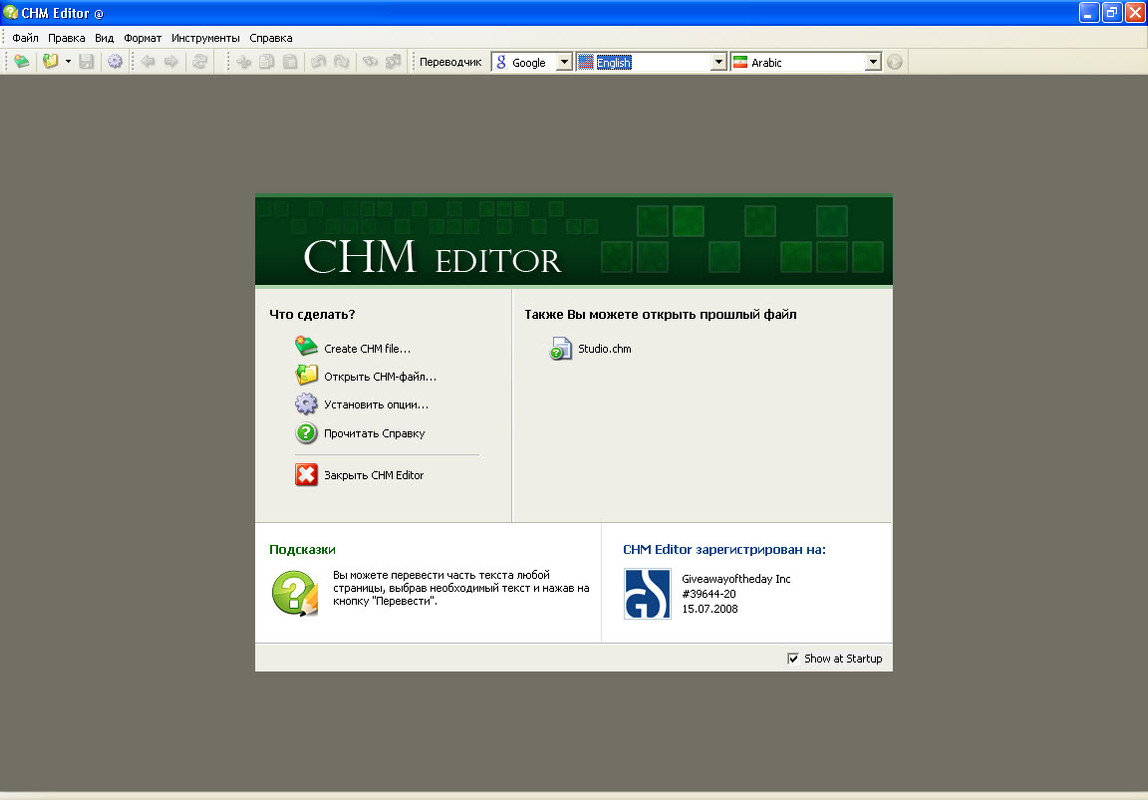Viewport: 1148px width, 800px height.
Task: Click the cut scissors toolbar icon
Action: point(244,62)
